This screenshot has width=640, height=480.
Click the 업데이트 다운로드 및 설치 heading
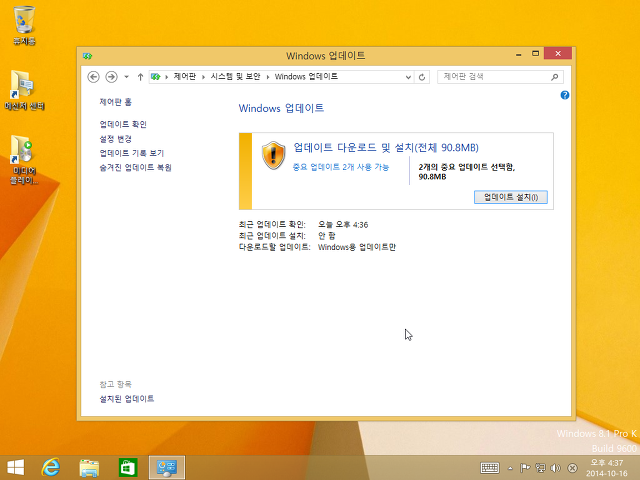(386, 147)
